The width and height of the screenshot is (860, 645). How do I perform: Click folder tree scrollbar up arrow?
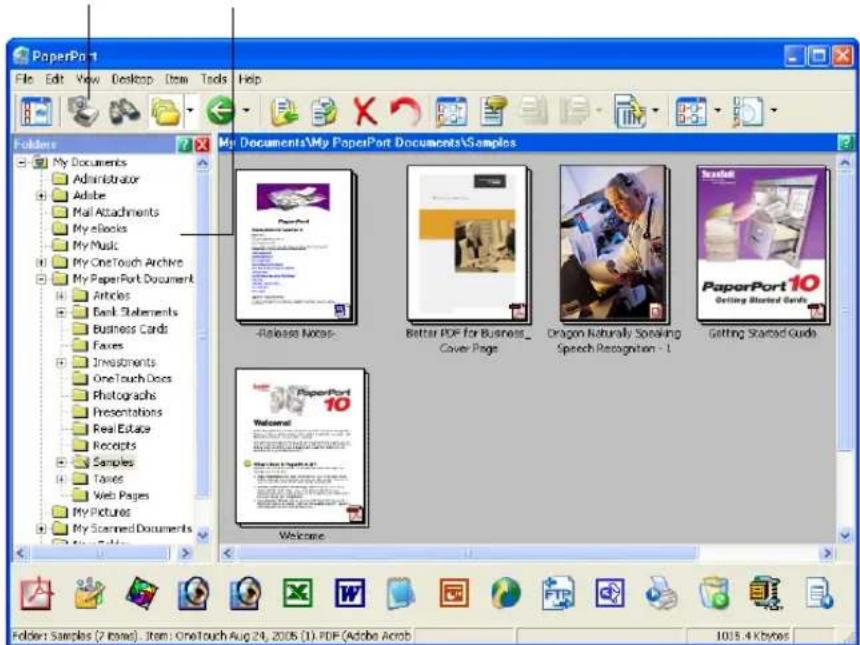pos(202,163)
